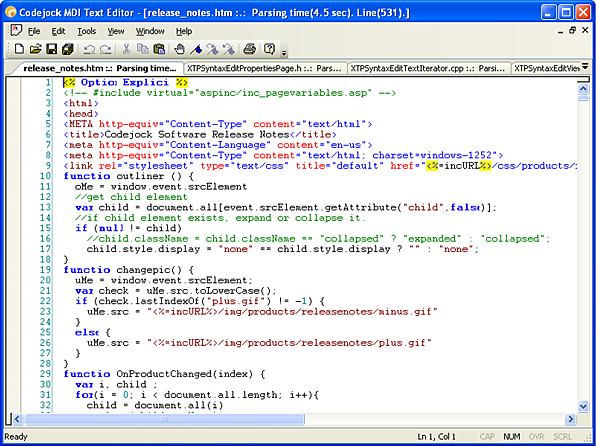This screenshot has width=596, height=446.
Task: Click 'Codejock Software Release Notes' title text
Action: pyautogui.click(x=197, y=134)
